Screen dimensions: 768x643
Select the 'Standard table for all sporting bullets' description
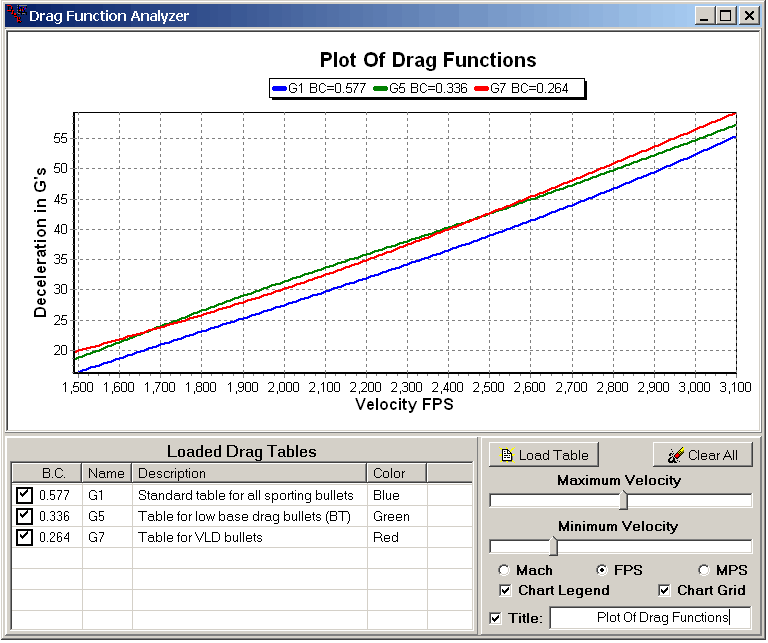(245, 495)
